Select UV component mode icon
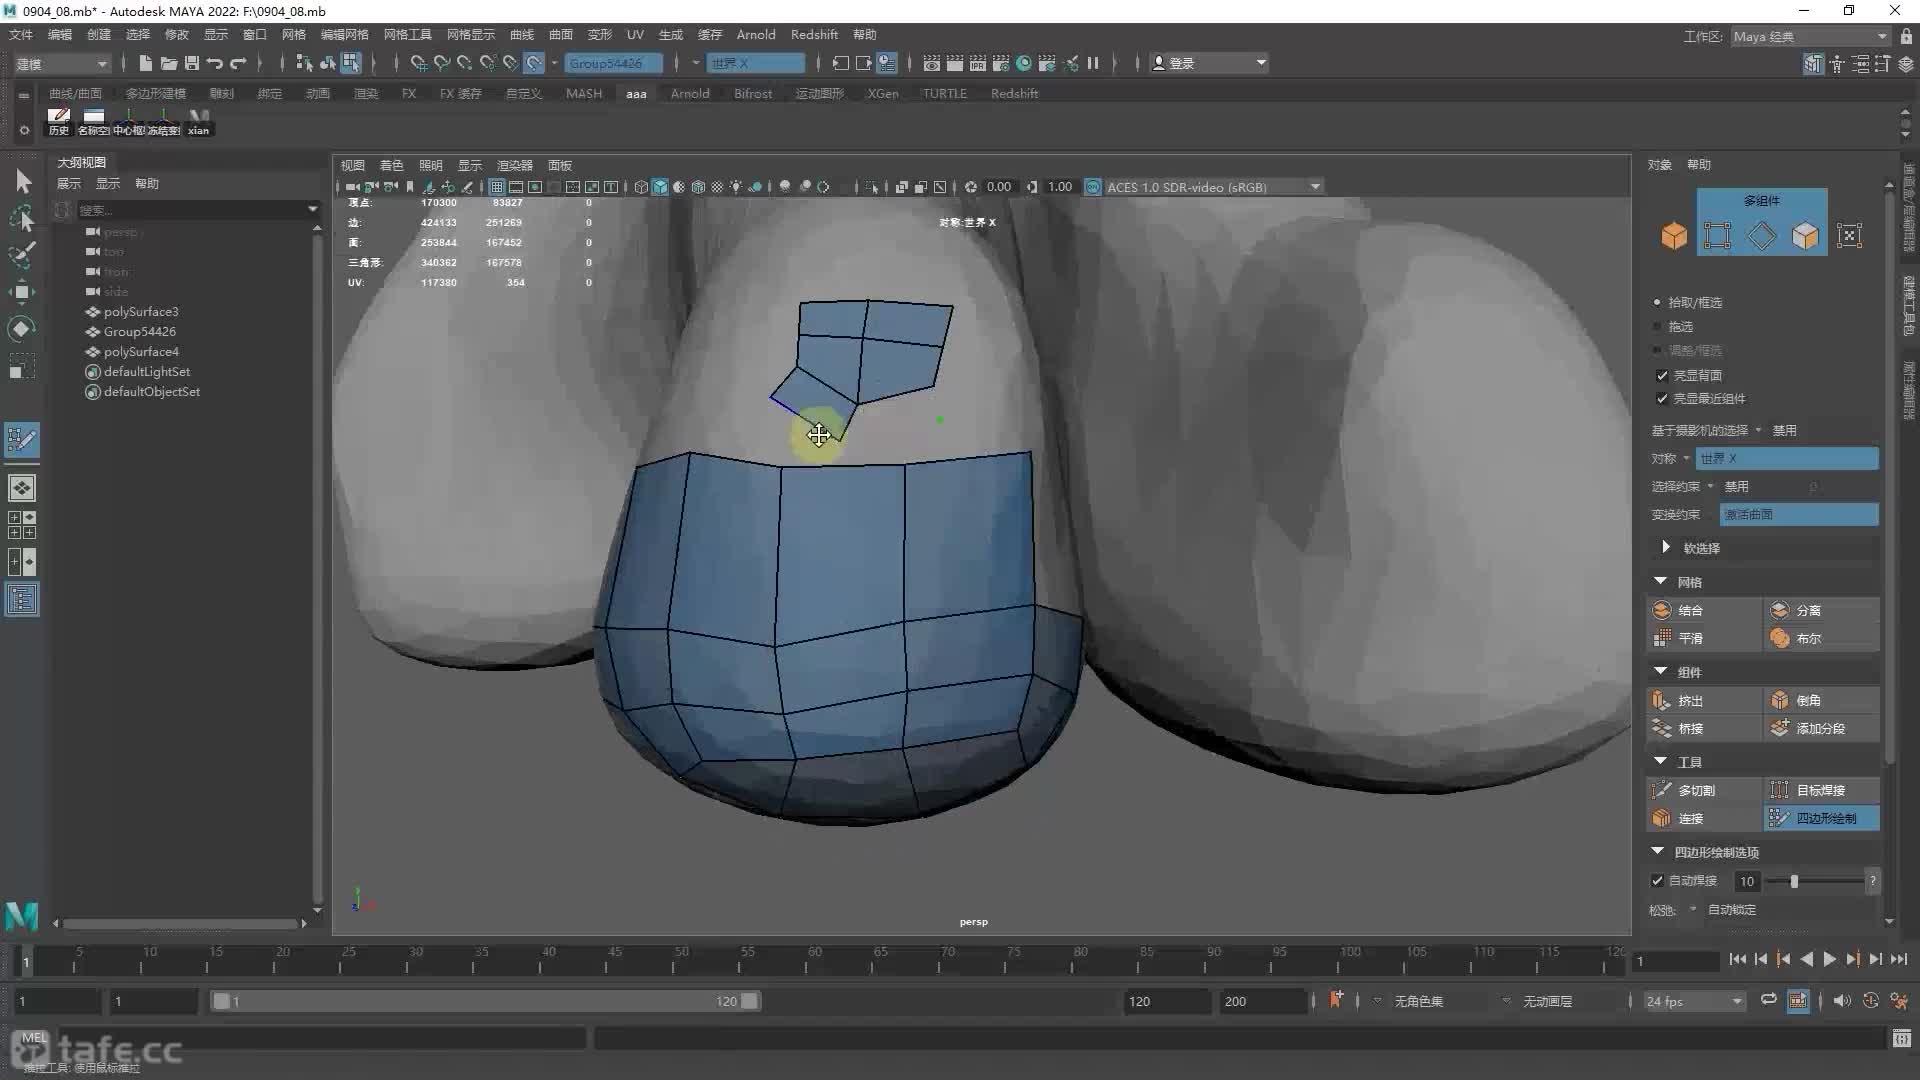Screen dimensions: 1920x1080 tap(1850, 236)
